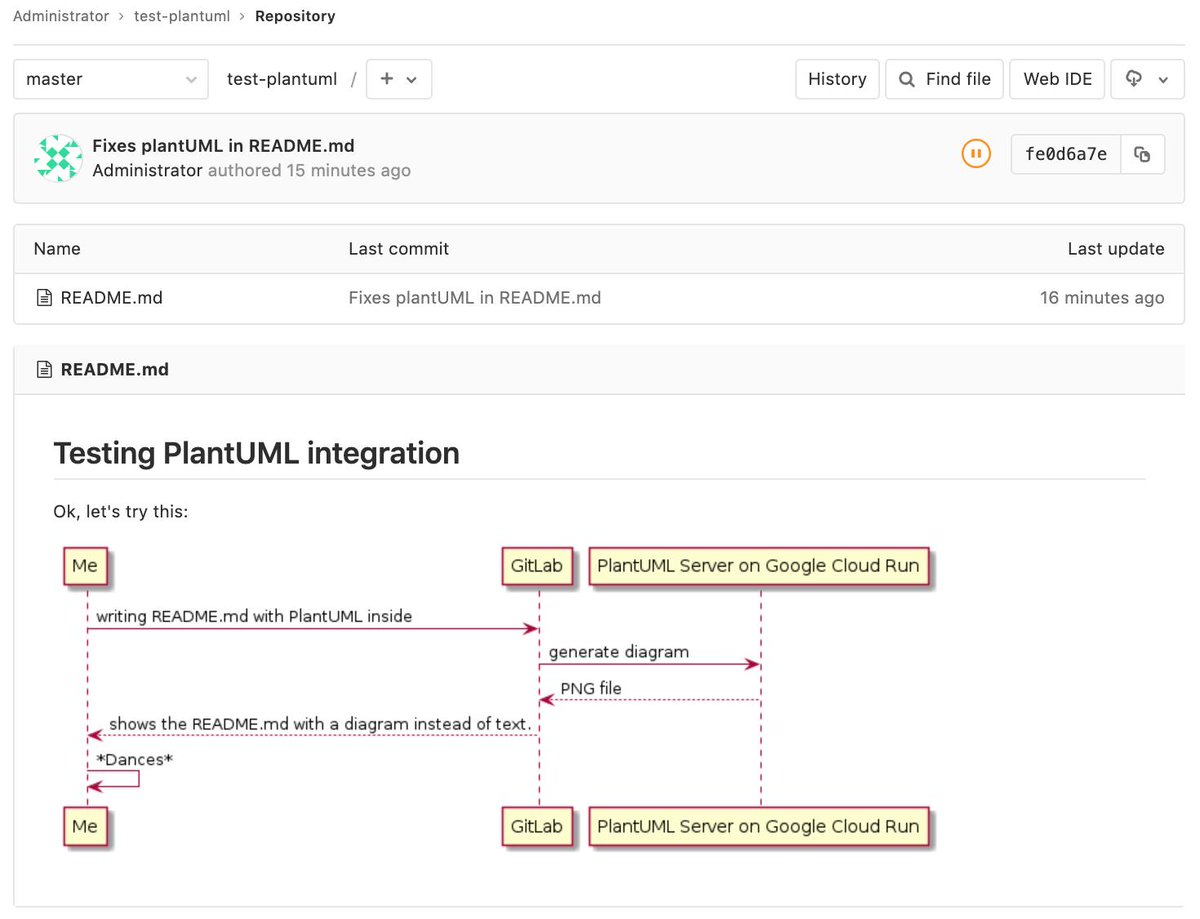Click the plus icon to add file

[388, 79]
